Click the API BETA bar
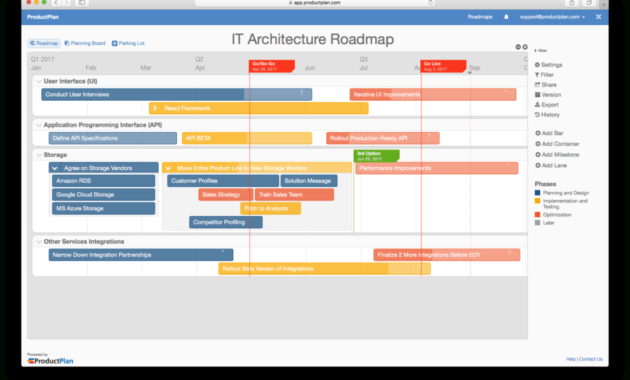 247,138
